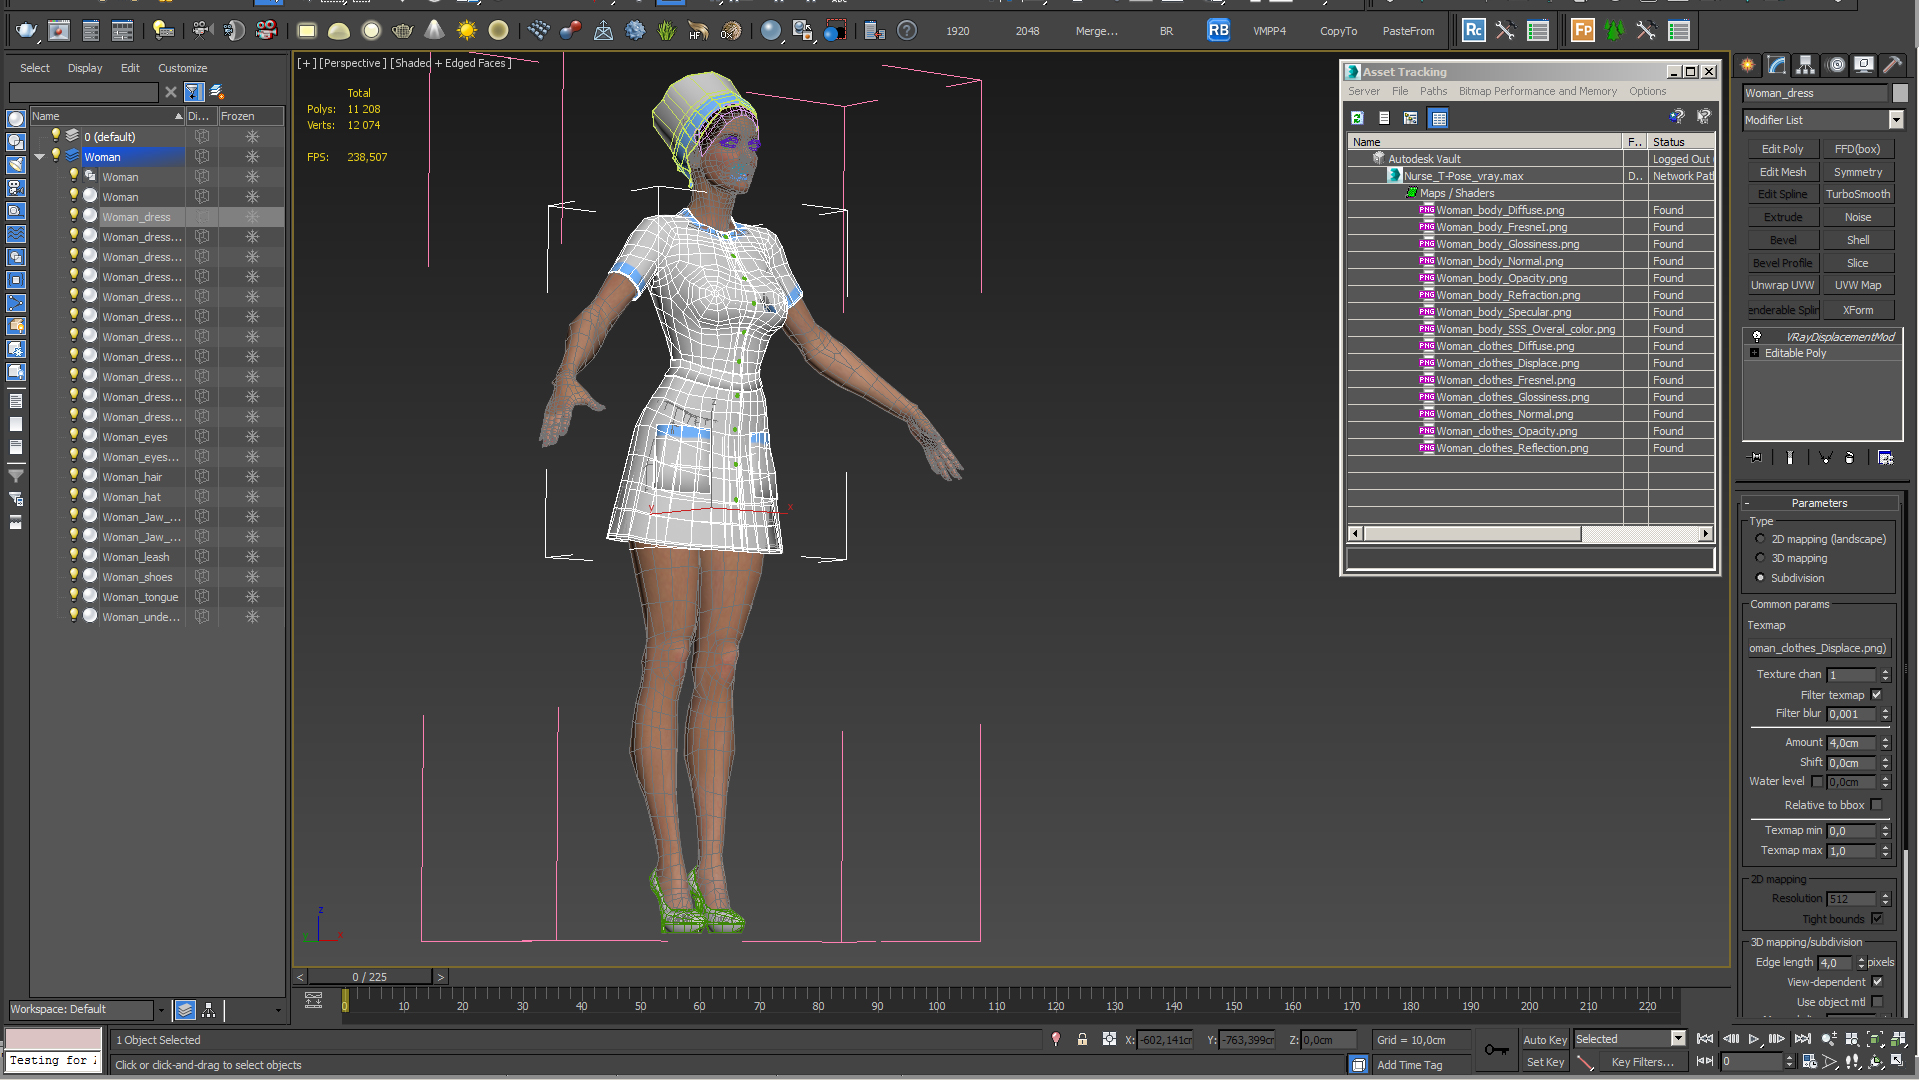Select Subdivision mapping type
Image resolution: width=1920 pixels, height=1080 pixels.
1760,578
